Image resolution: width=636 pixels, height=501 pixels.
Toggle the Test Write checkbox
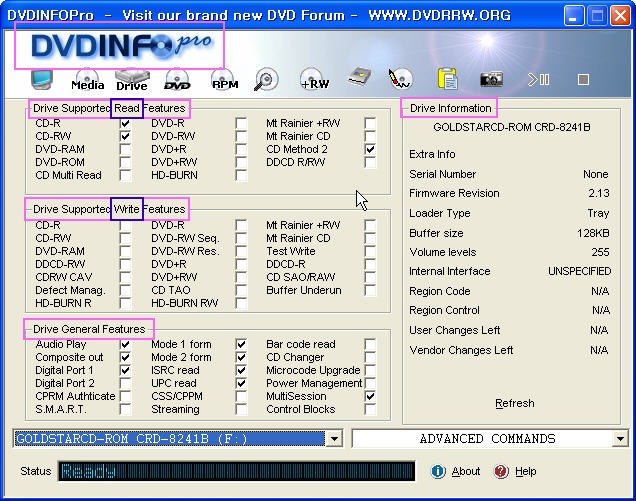click(x=370, y=251)
